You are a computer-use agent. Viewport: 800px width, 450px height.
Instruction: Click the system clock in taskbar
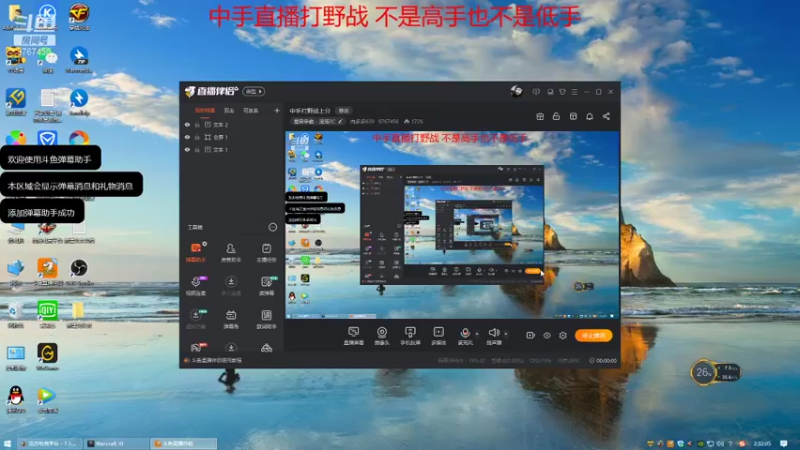762,443
